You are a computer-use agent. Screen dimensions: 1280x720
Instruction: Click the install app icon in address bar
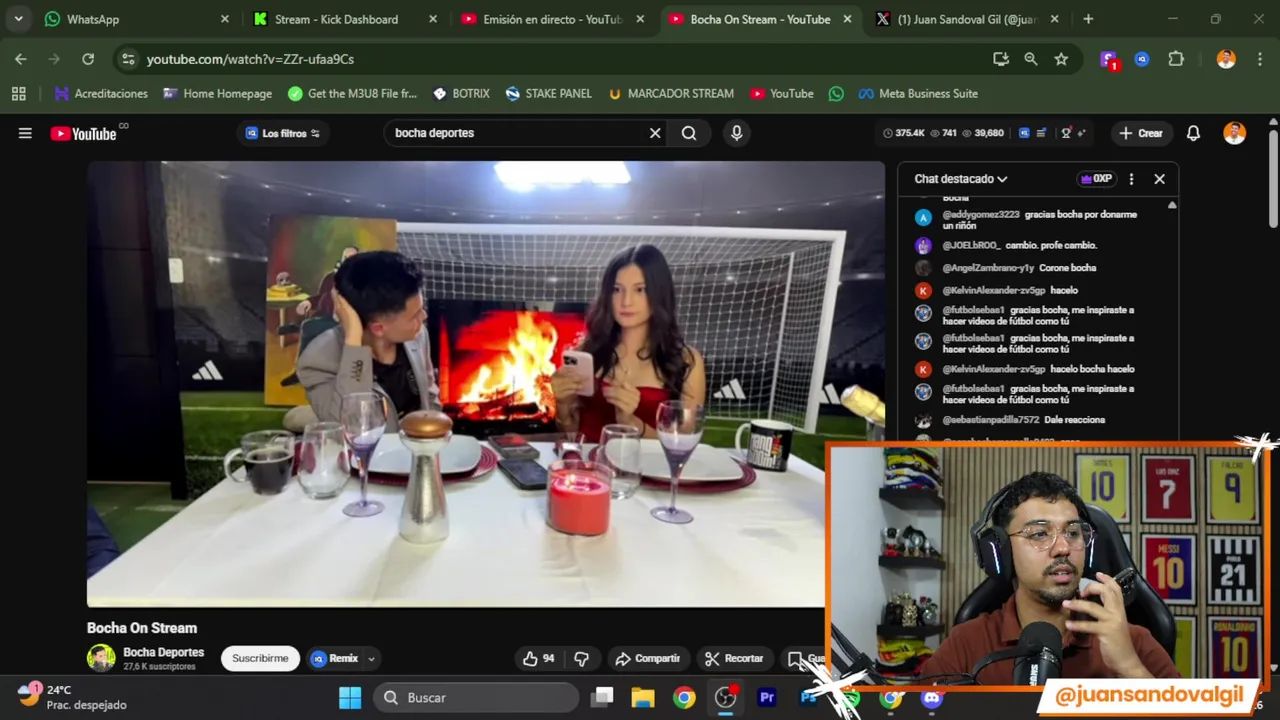pos(1001,59)
